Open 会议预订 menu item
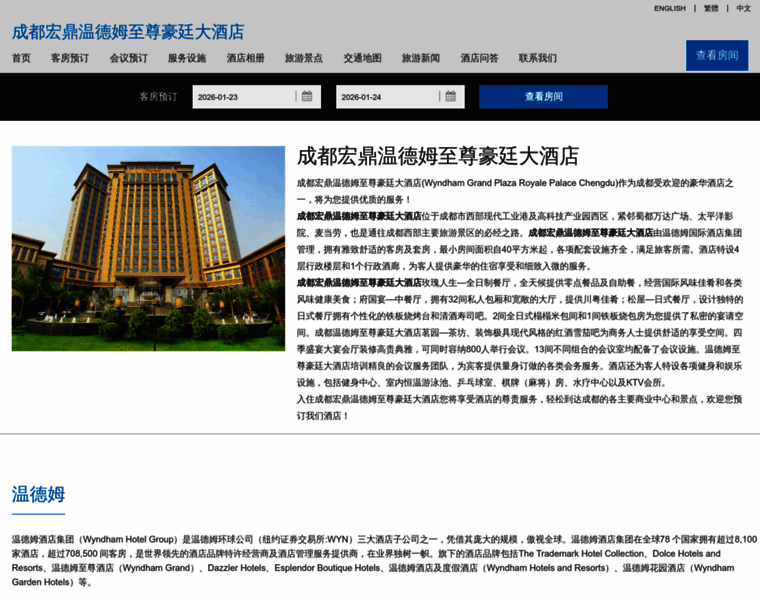Viewport: 760px width, 600px height. coord(128,58)
